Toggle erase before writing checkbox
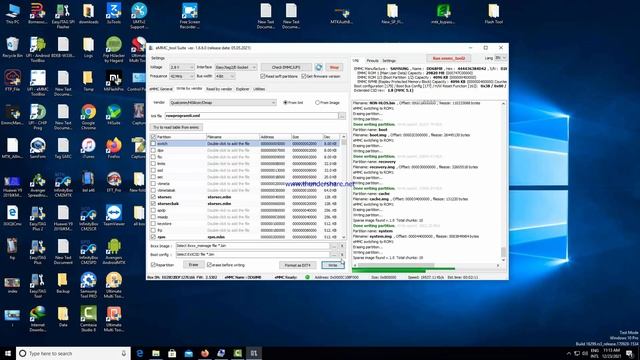 (209, 265)
